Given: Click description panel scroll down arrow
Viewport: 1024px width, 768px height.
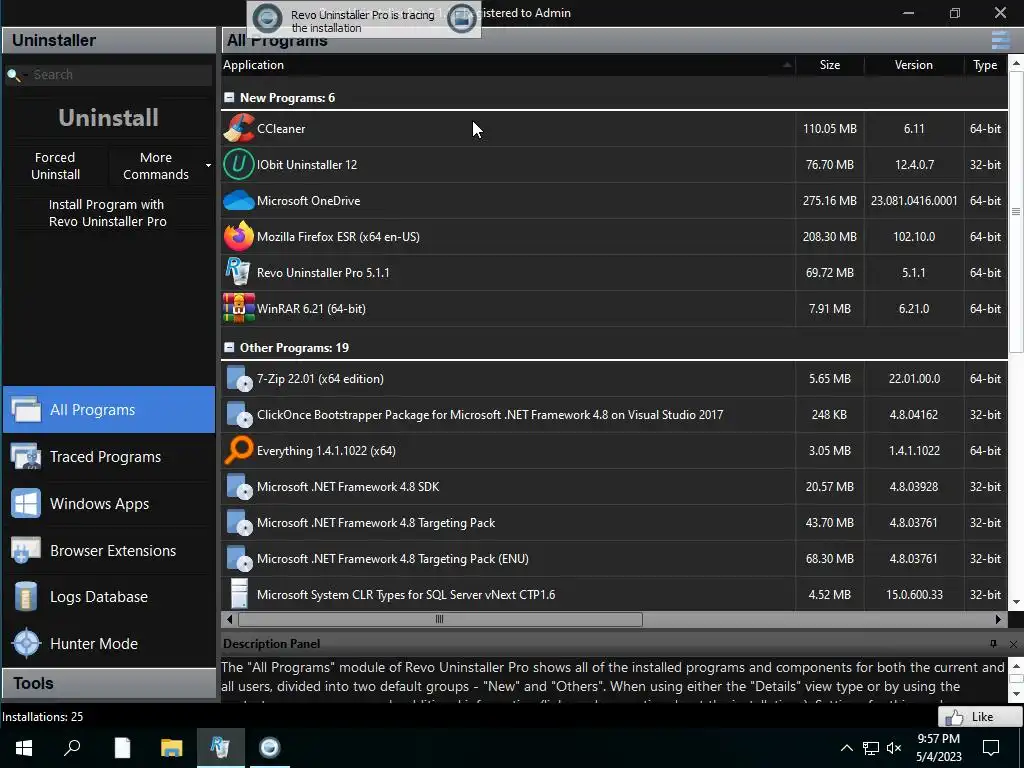Looking at the screenshot, I should coord(1016,694).
